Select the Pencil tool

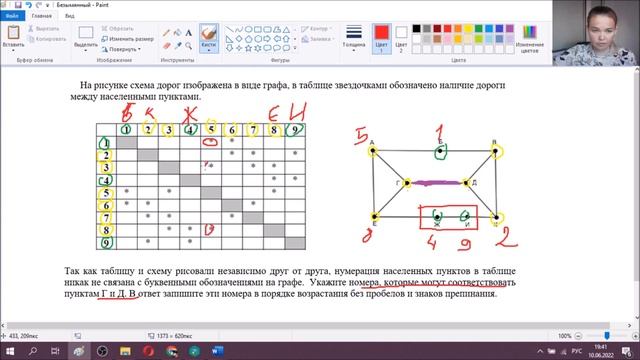coord(167,33)
